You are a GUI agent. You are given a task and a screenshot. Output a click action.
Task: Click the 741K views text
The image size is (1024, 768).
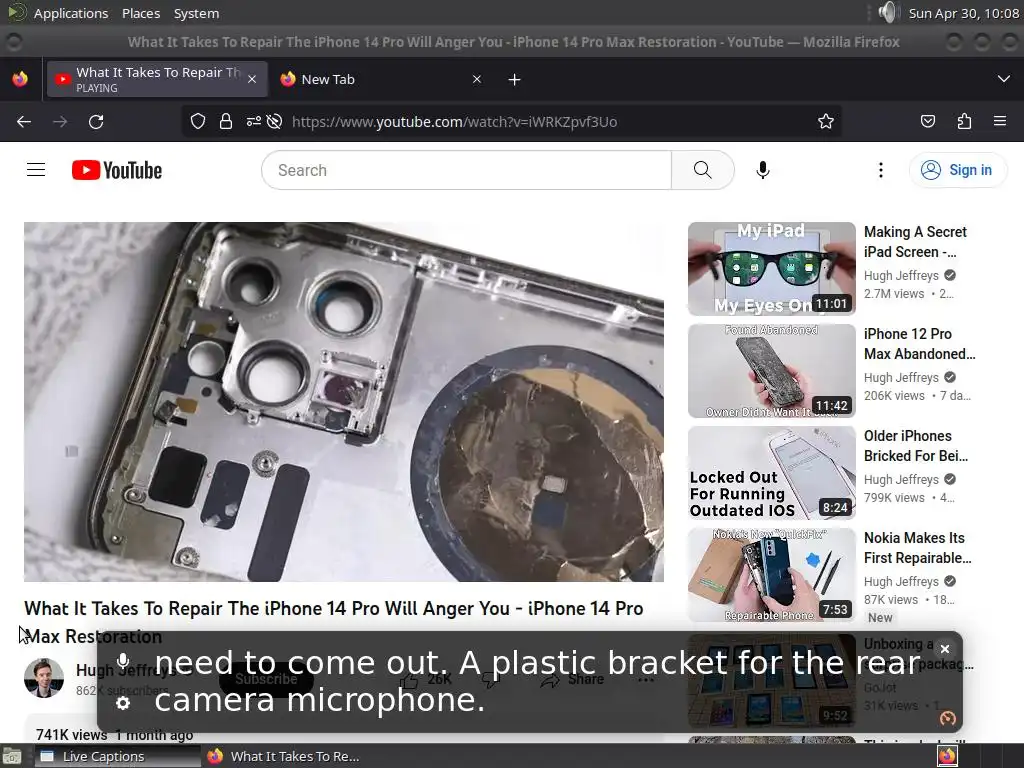tap(71, 735)
